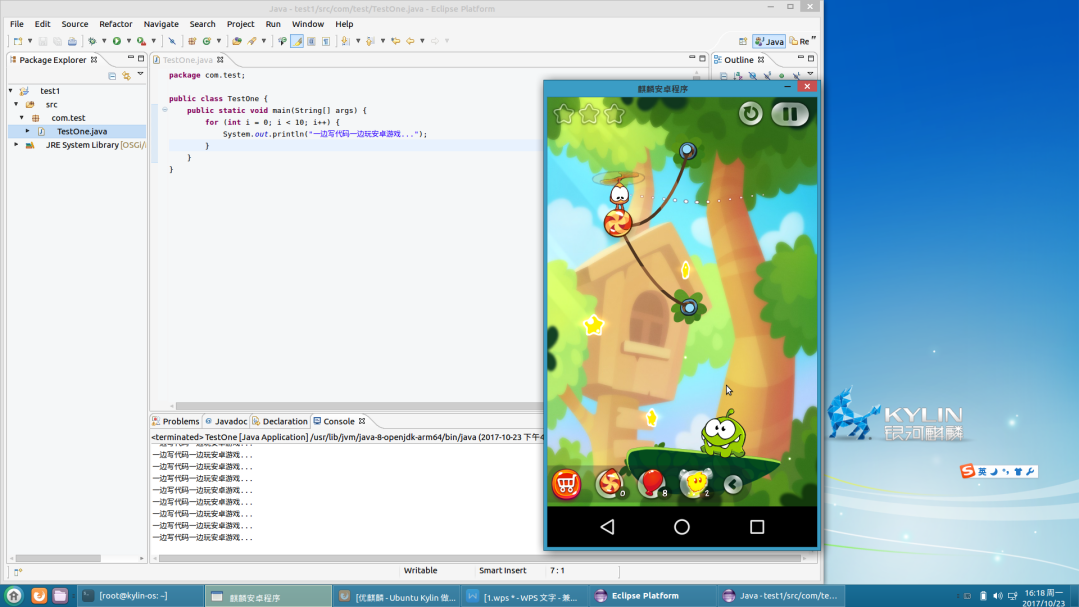
Task: Expand the JRE System Library node
Action: [x=16, y=145]
